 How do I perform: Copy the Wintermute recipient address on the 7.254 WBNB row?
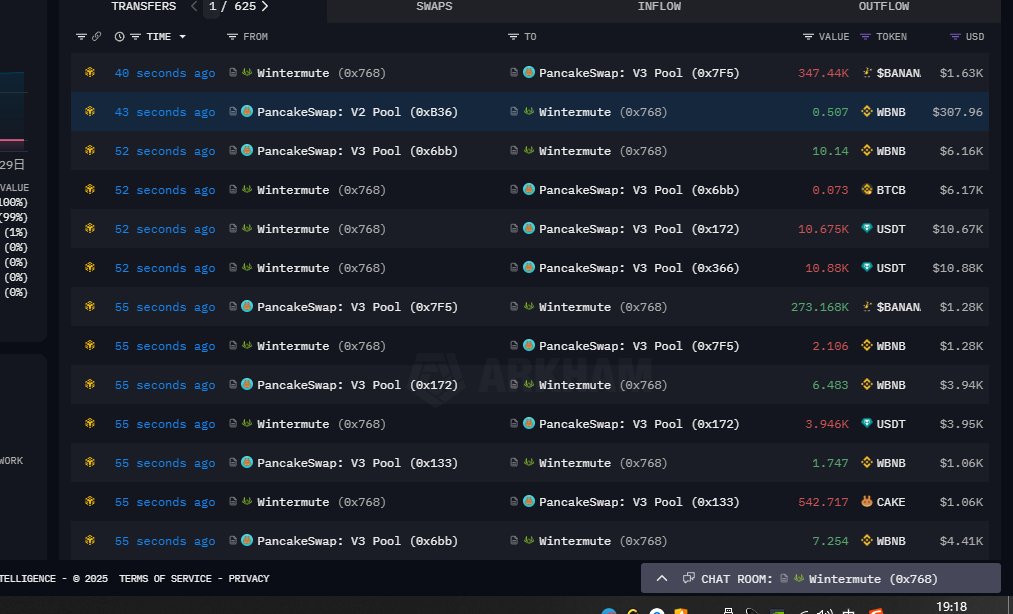(514, 540)
